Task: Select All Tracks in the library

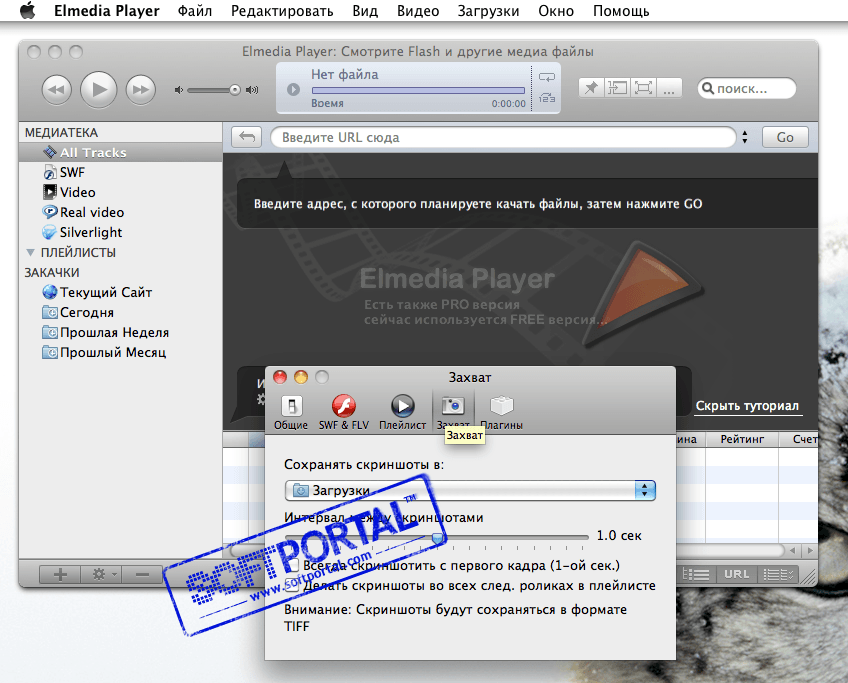Action: (121, 152)
